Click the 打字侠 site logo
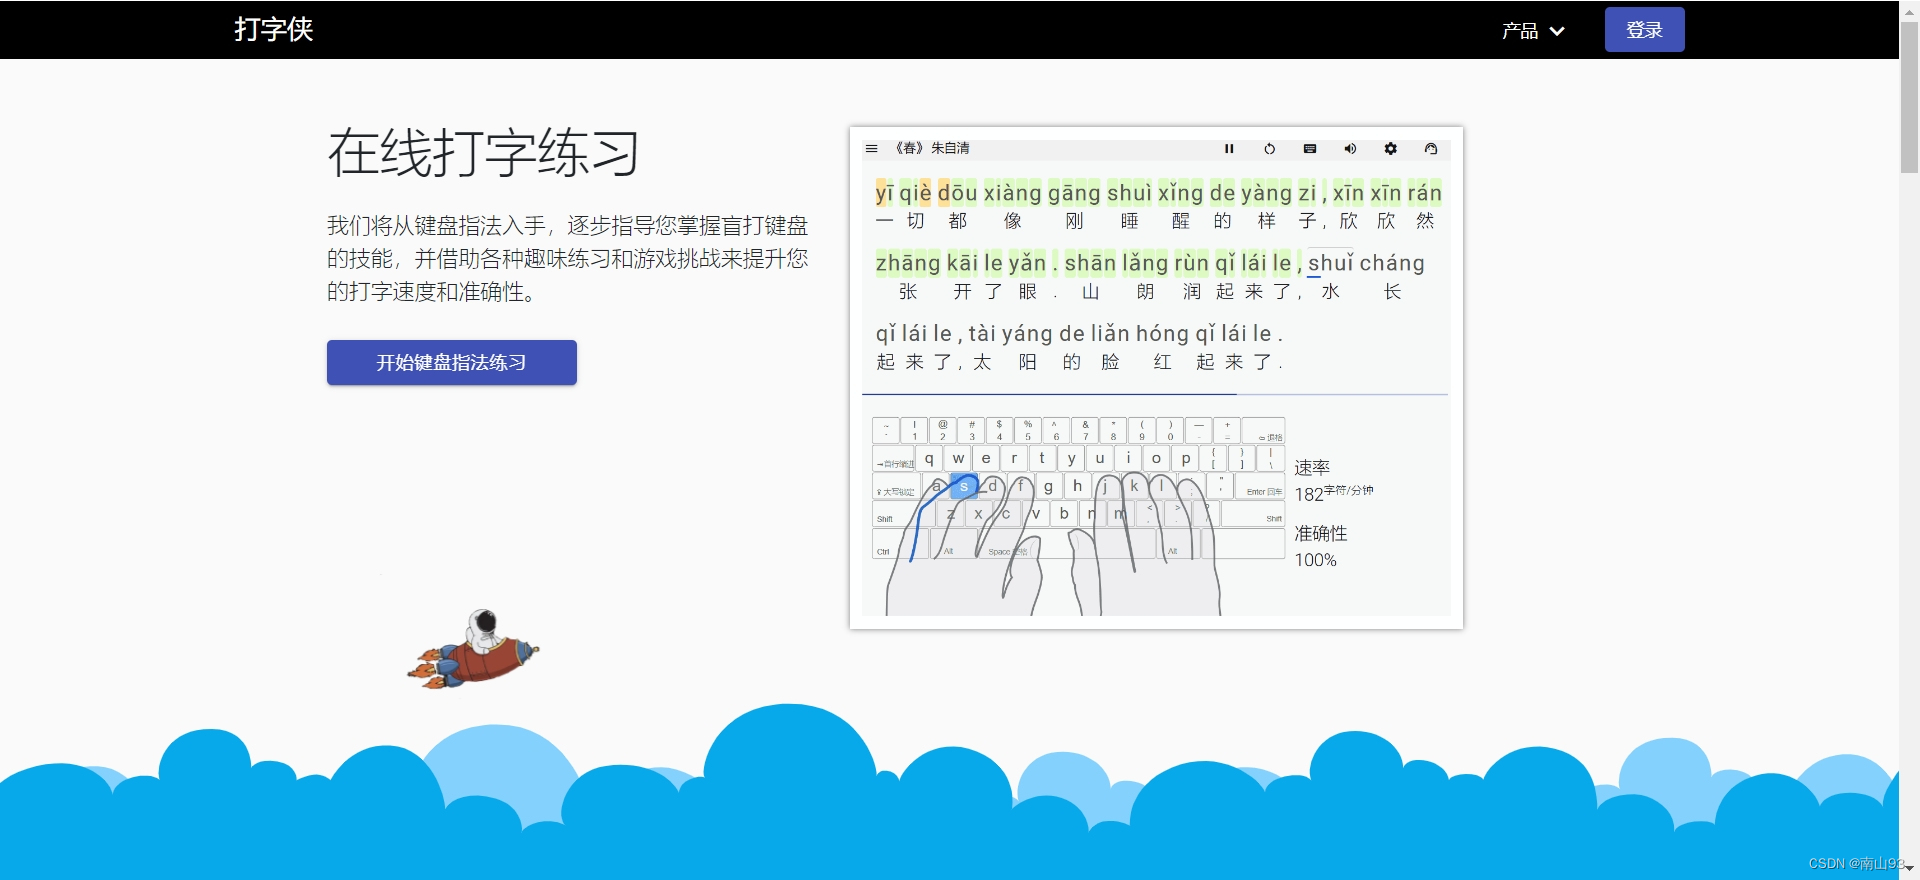Image resolution: width=1920 pixels, height=880 pixels. 273,29
